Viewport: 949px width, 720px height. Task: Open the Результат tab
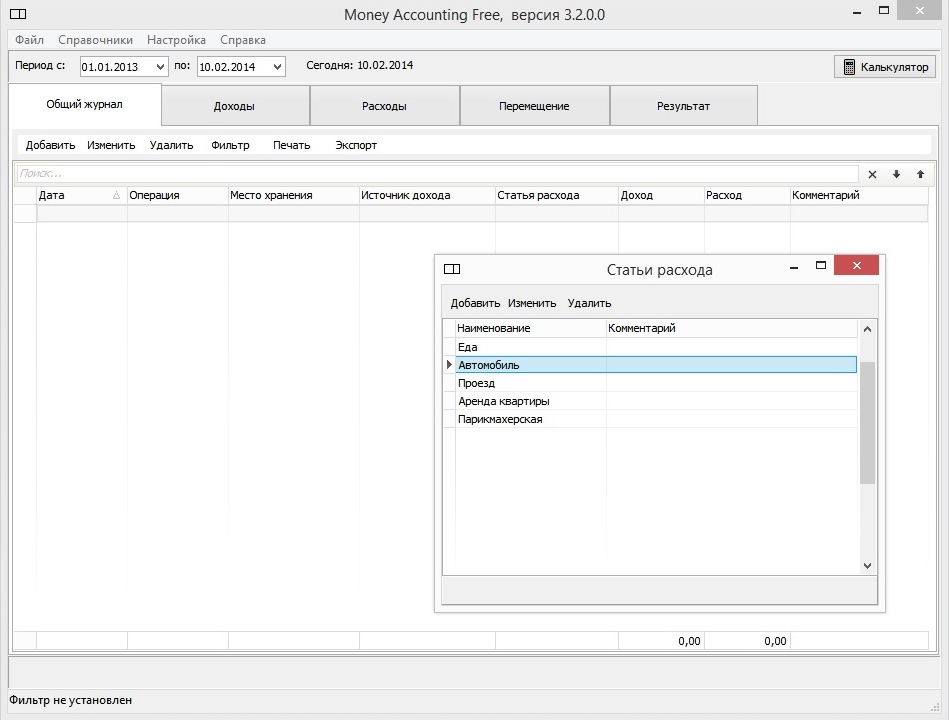point(683,106)
